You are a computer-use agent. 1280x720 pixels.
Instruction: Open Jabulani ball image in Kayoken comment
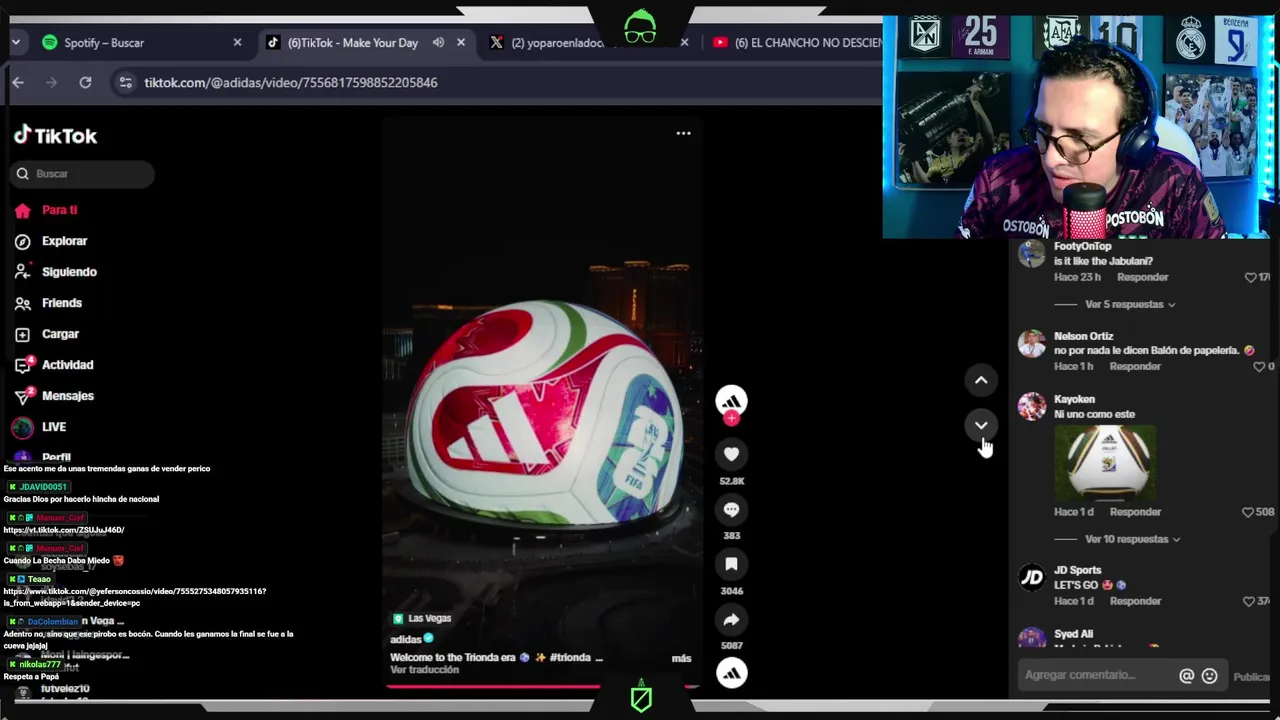pyautogui.click(x=1105, y=462)
